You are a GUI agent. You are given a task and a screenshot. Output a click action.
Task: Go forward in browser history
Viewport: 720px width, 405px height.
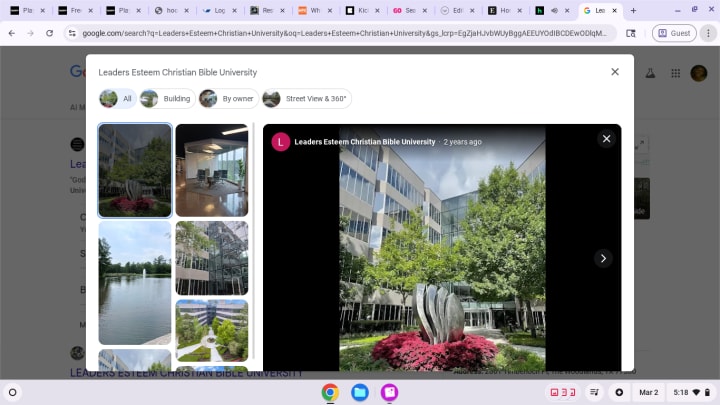(x=30, y=33)
